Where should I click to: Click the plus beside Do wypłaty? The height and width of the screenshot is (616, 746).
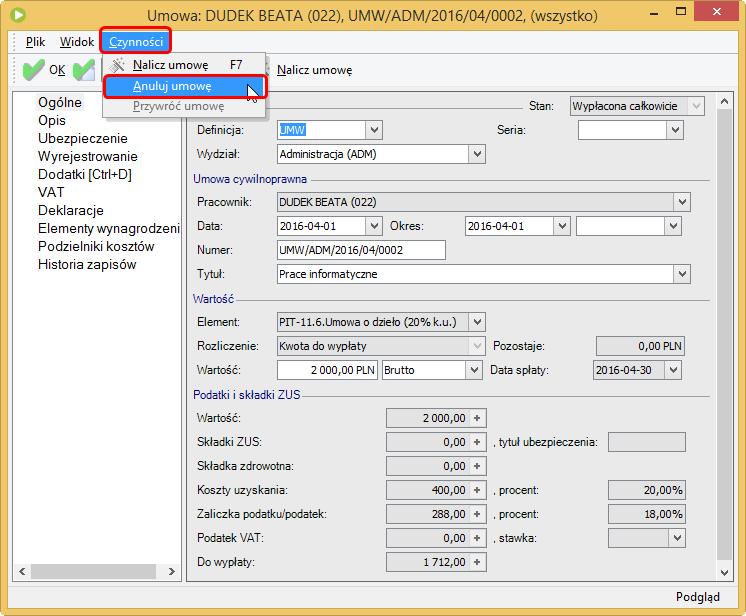coord(477,562)
